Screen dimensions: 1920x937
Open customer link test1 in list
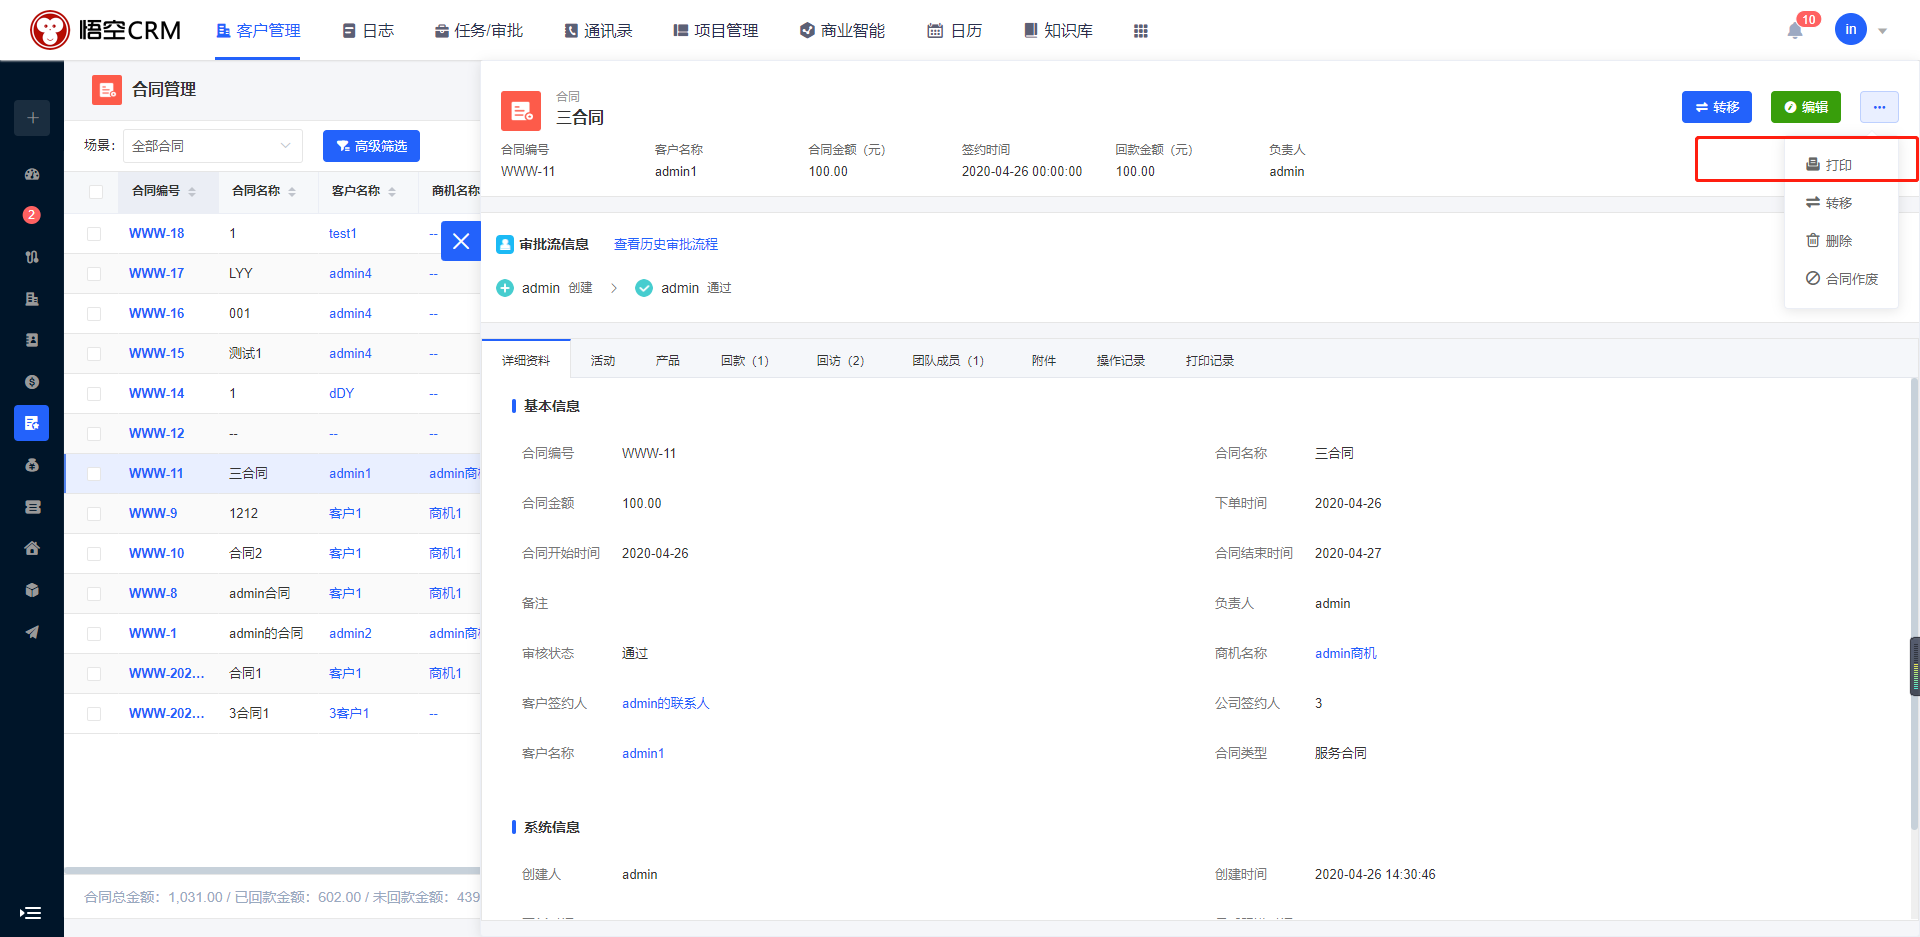343,234
